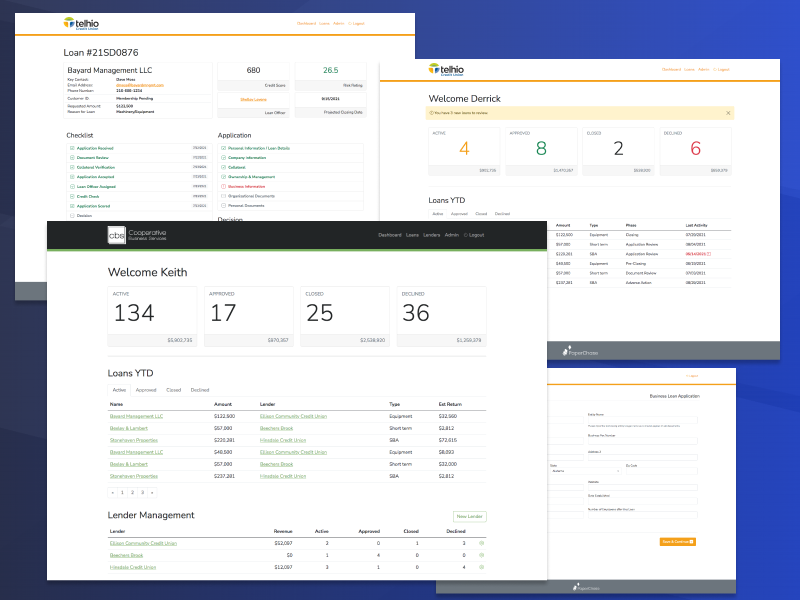Open Dashboard in the CBS navigation bar

click(x=390, y=235)
